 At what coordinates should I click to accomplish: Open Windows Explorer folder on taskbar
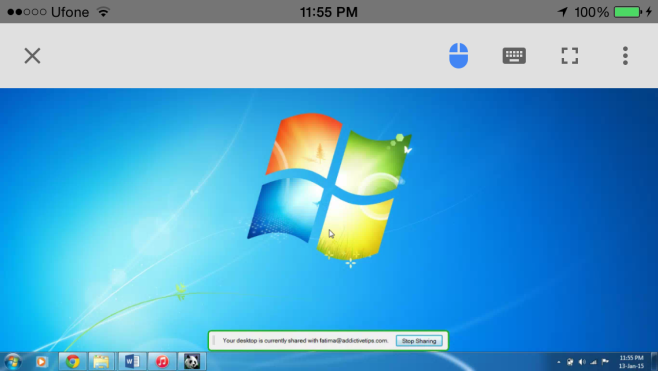coord(101,361)
